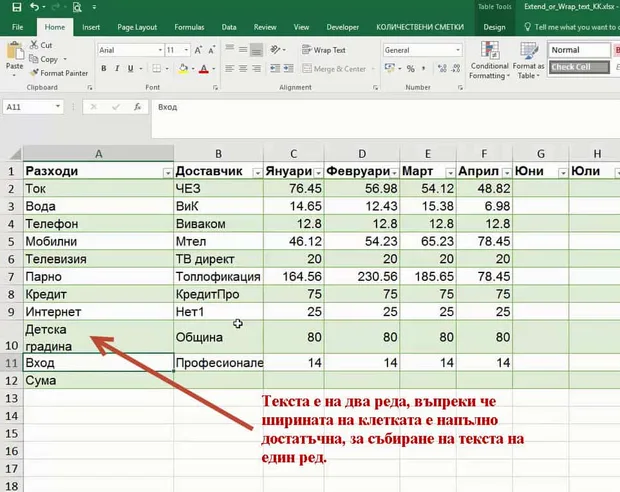
Task: Switch to the Formulas tab
Action: (189, 27)
